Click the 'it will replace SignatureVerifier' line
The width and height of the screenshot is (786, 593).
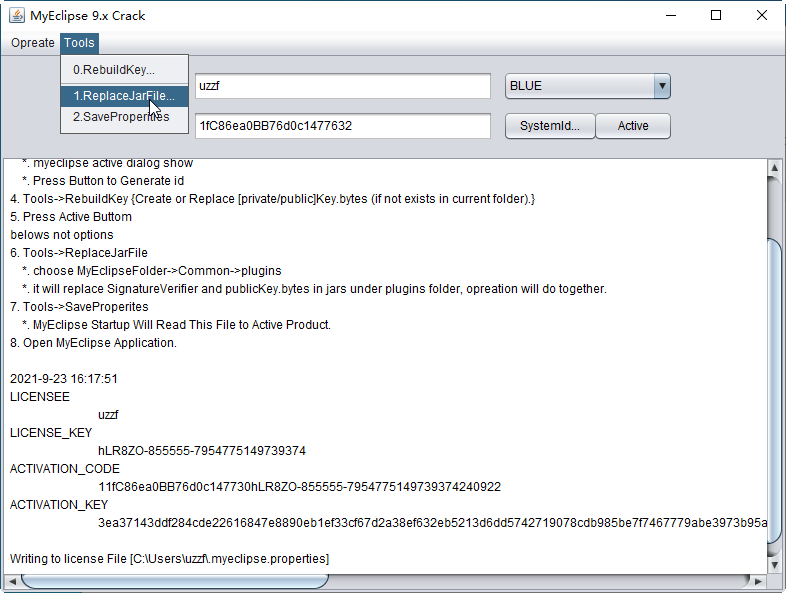click(x=314, y=289)
